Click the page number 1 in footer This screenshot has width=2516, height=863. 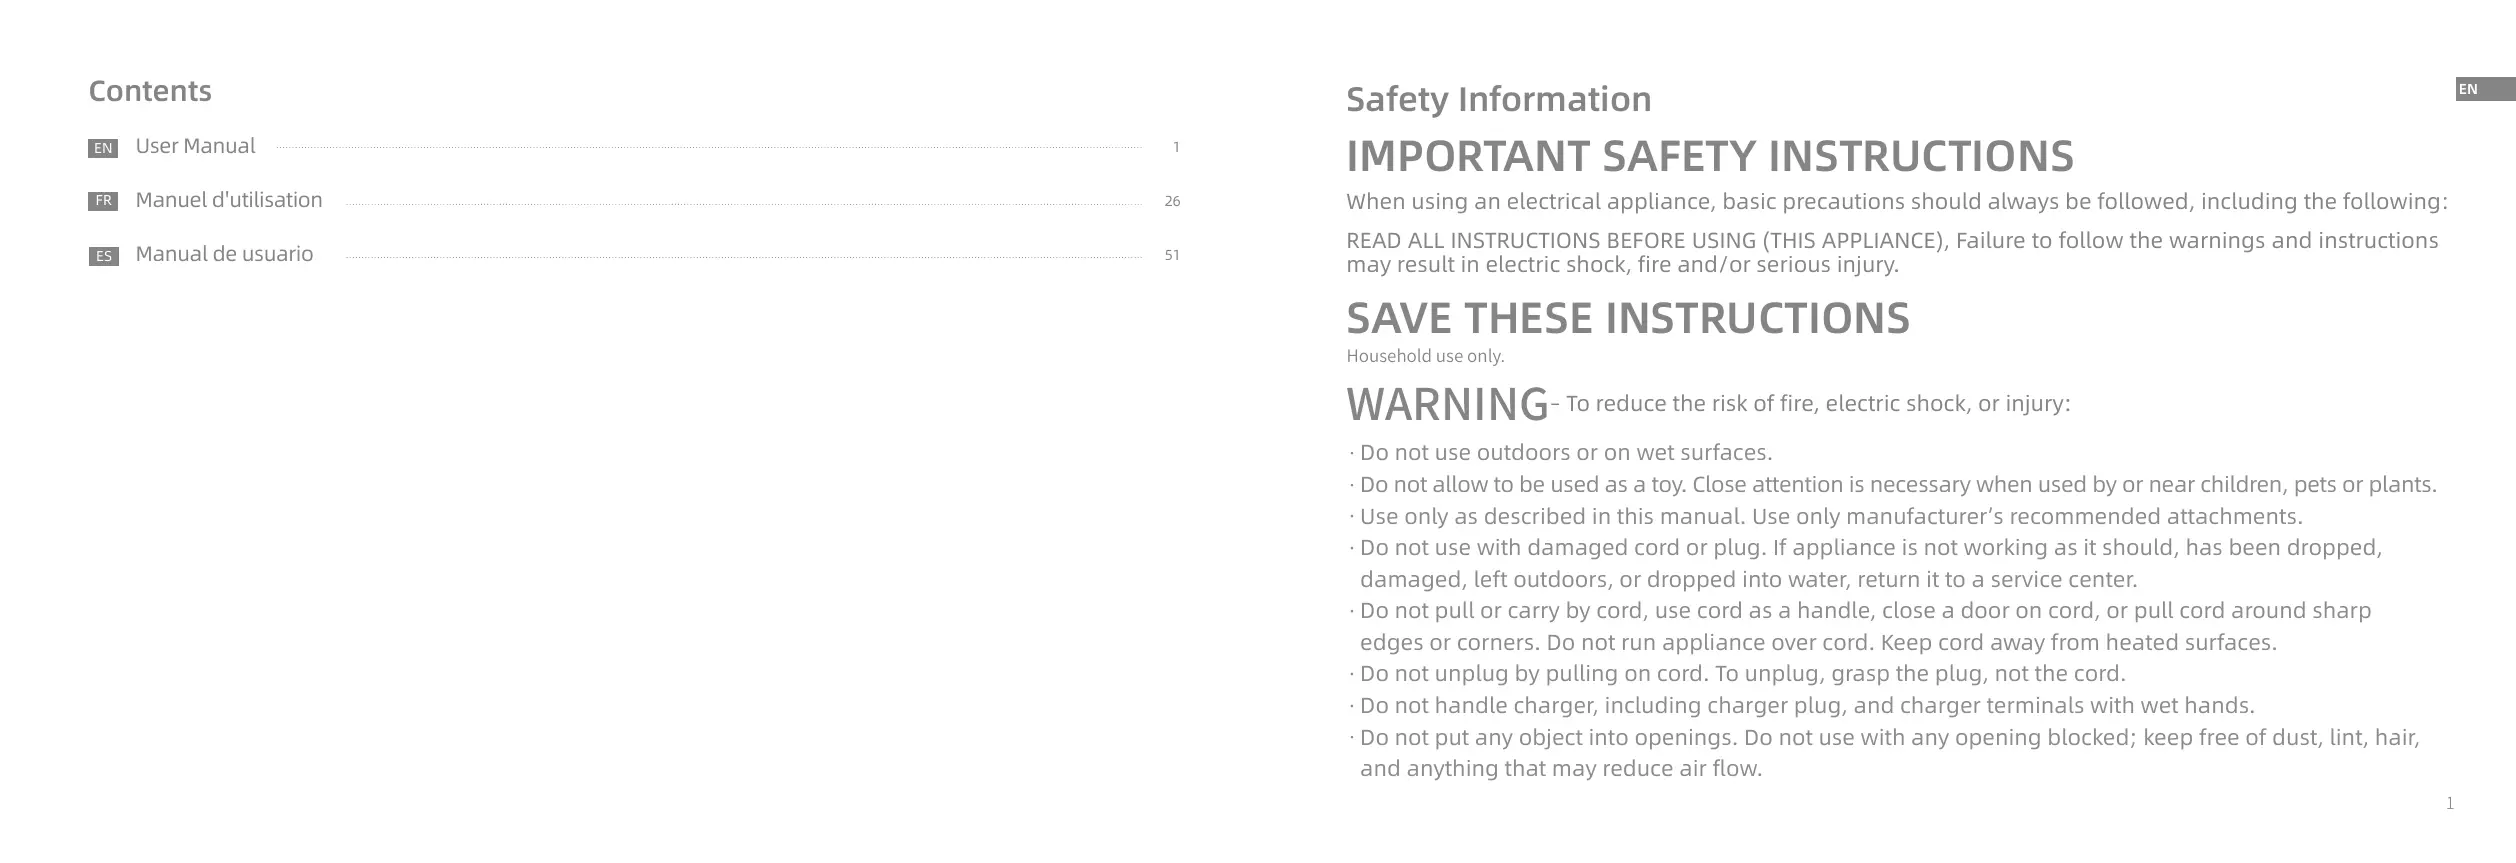(2449, 804)
